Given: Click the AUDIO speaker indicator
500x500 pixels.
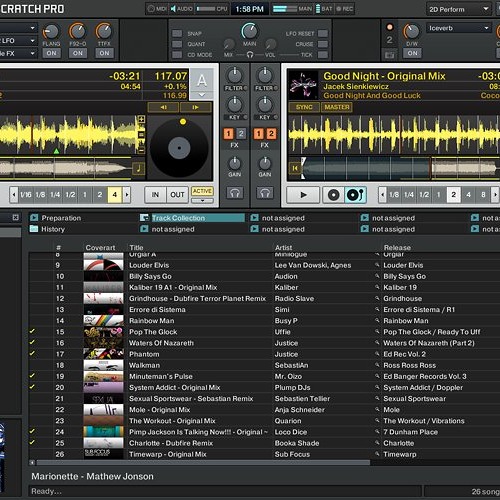Looking at the screenshot, I should coord(182,9).
